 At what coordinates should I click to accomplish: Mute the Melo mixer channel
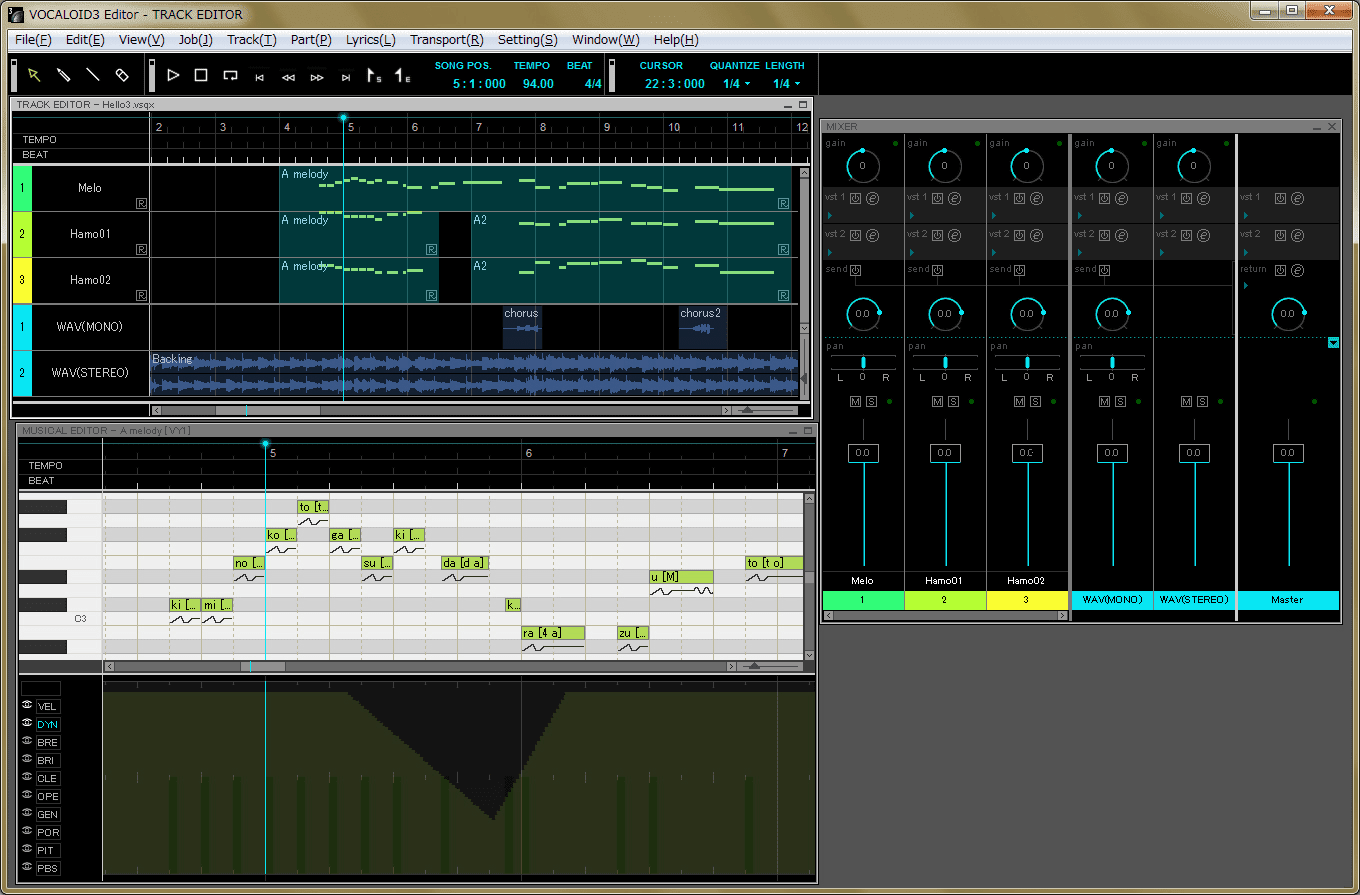855,402
